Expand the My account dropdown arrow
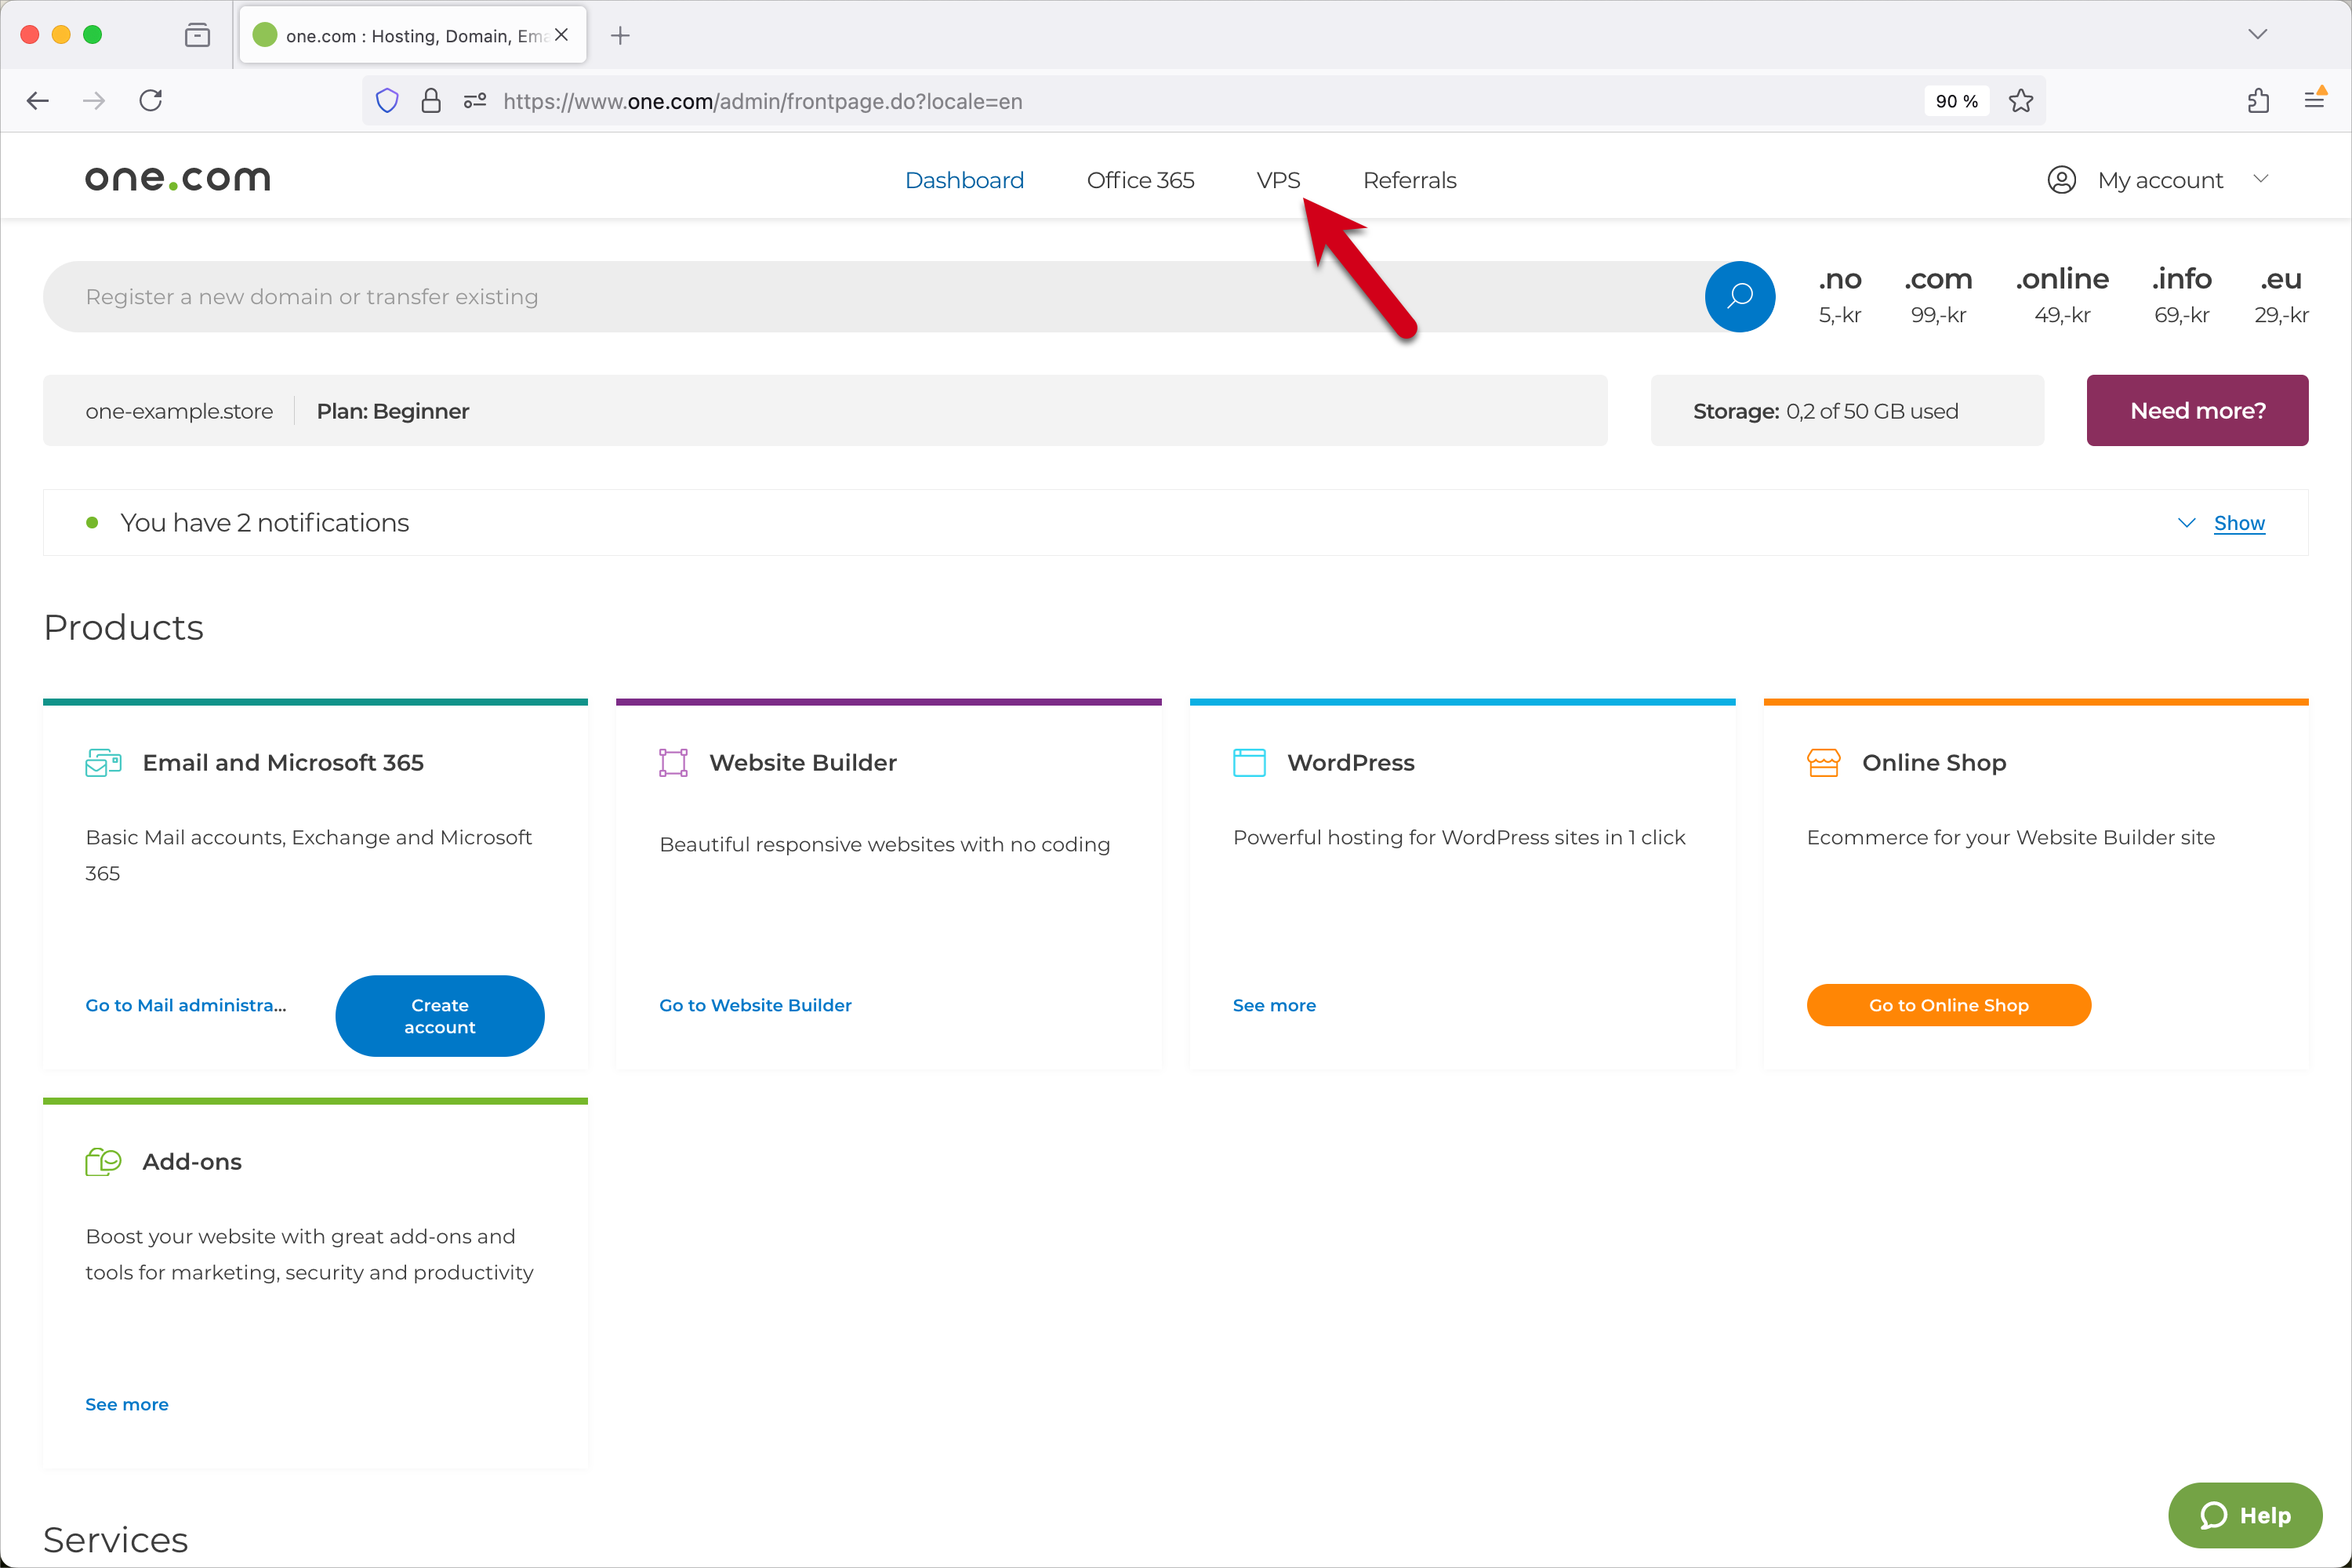The width and height of the screenshot is (2352, 1568). click(2261, 179)
